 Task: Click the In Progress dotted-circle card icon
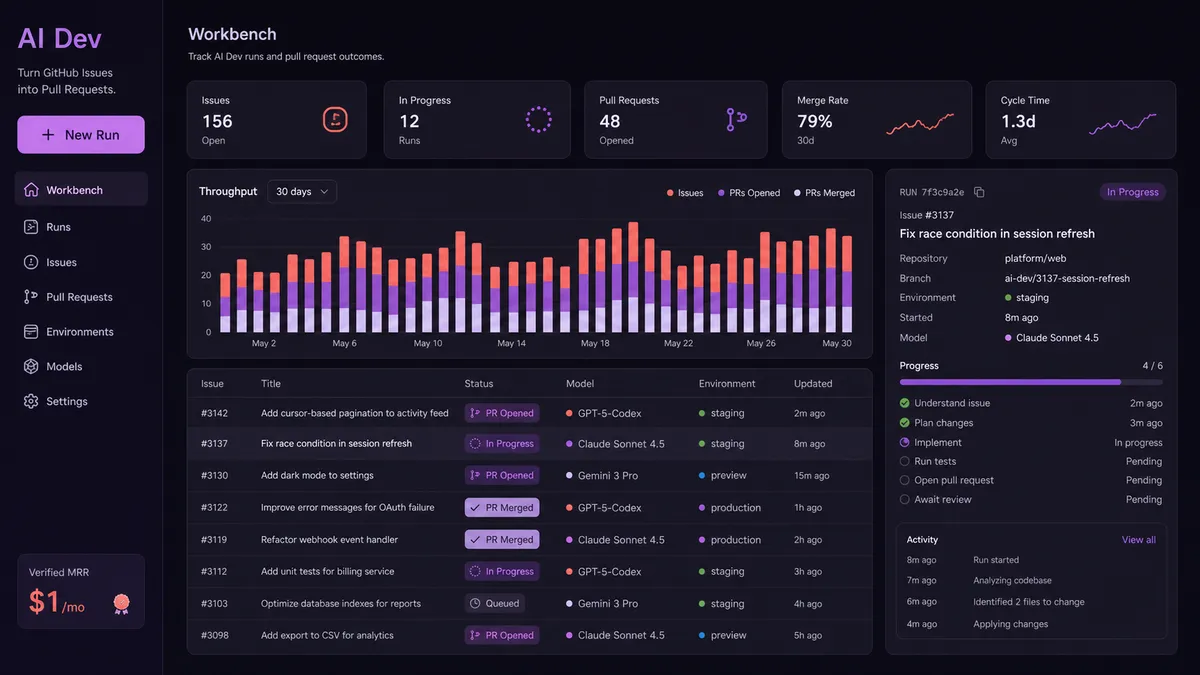539,120
